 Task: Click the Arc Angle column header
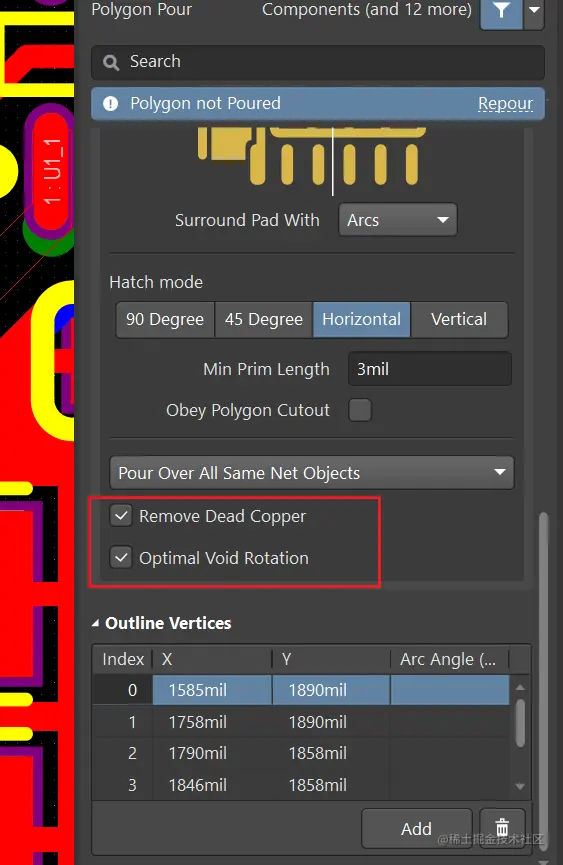450,659
